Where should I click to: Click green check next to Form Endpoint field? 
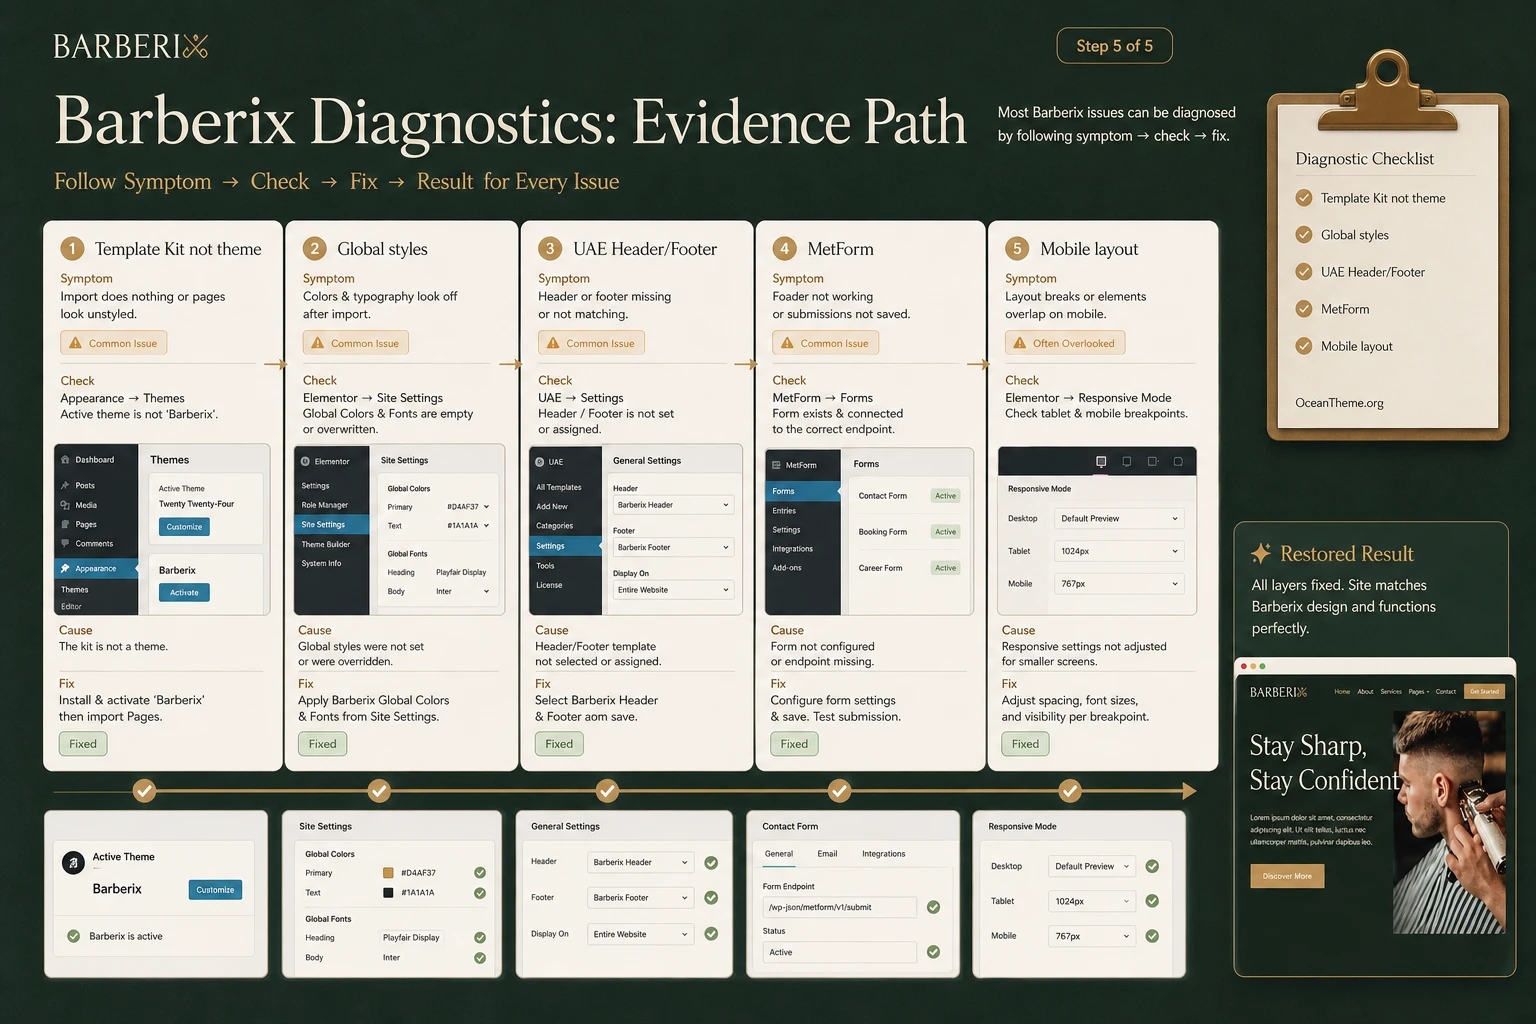point(933,907)
